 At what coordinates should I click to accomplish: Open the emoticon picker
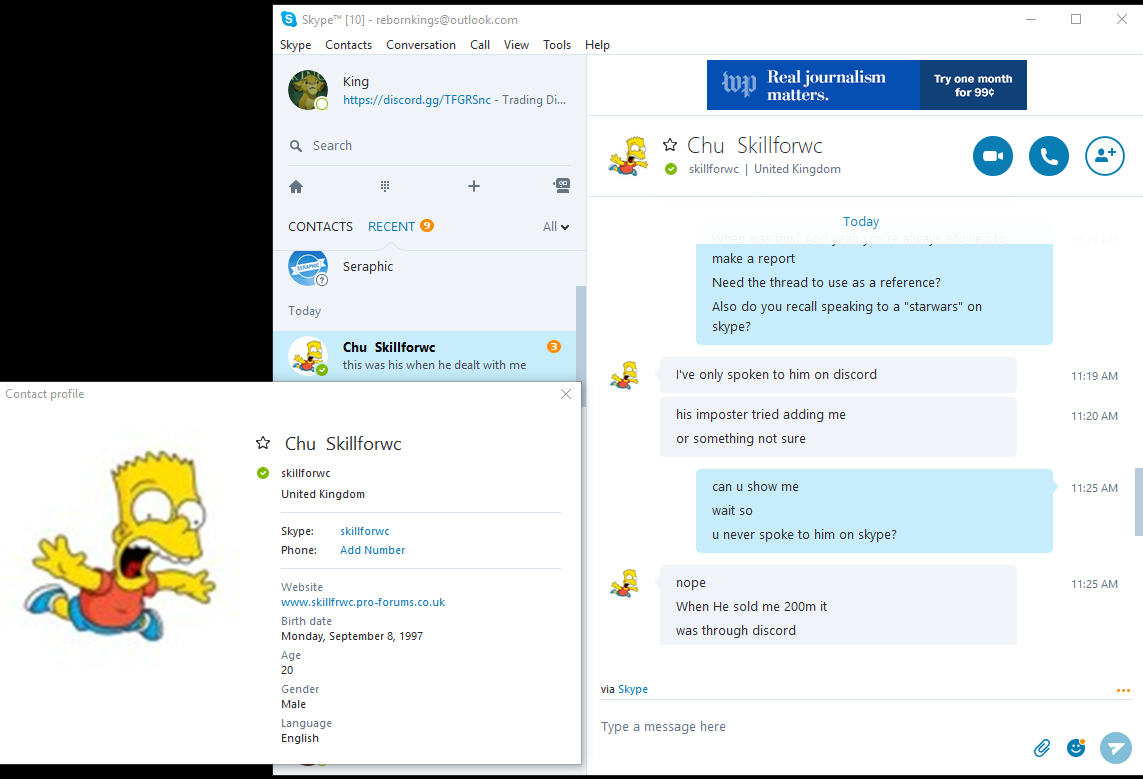click(x=1076, y=748)
